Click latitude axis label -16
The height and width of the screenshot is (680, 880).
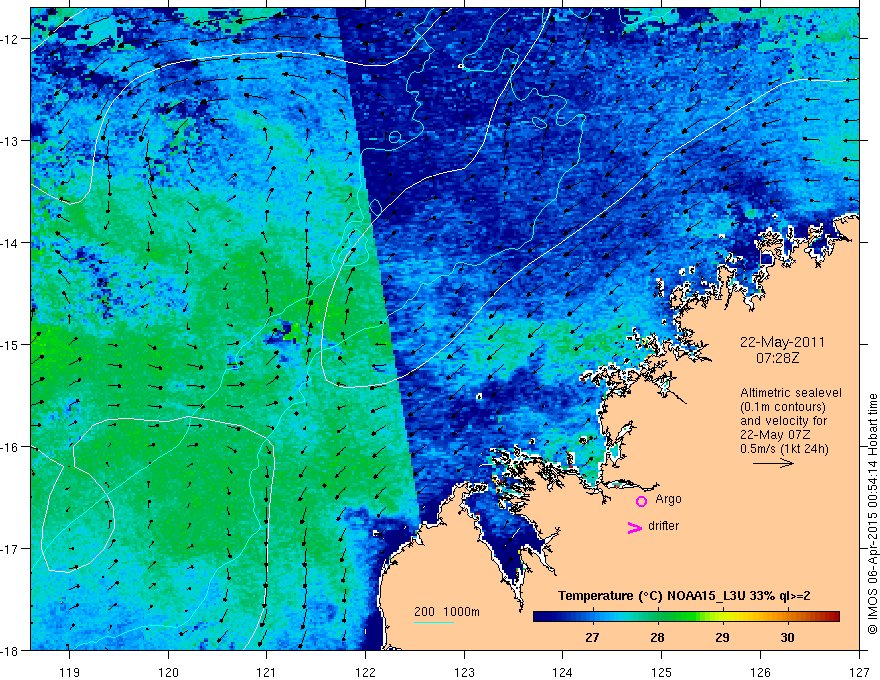[x=11, y=447]
